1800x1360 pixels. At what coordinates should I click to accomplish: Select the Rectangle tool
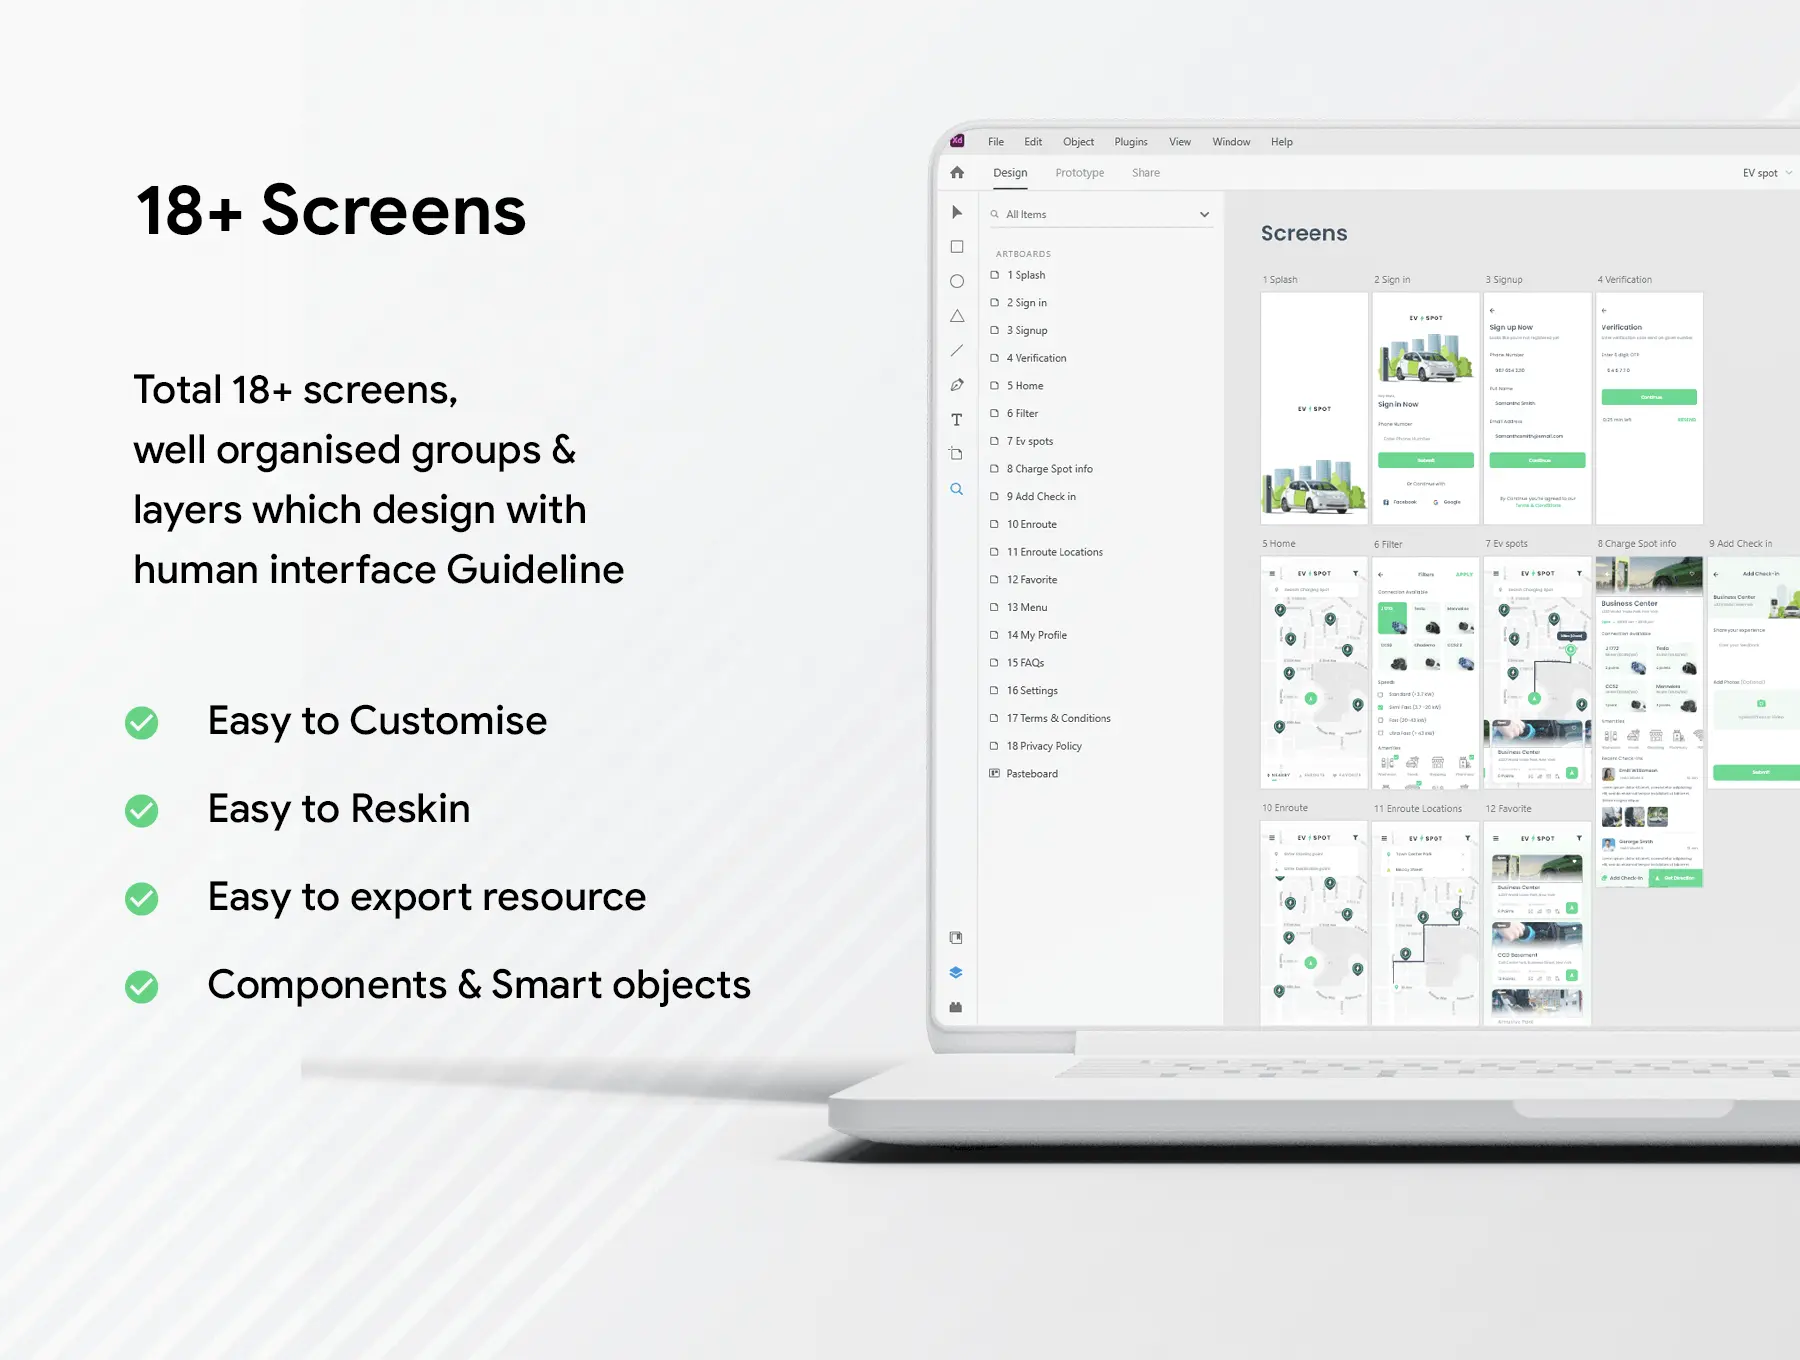(957, 247)
